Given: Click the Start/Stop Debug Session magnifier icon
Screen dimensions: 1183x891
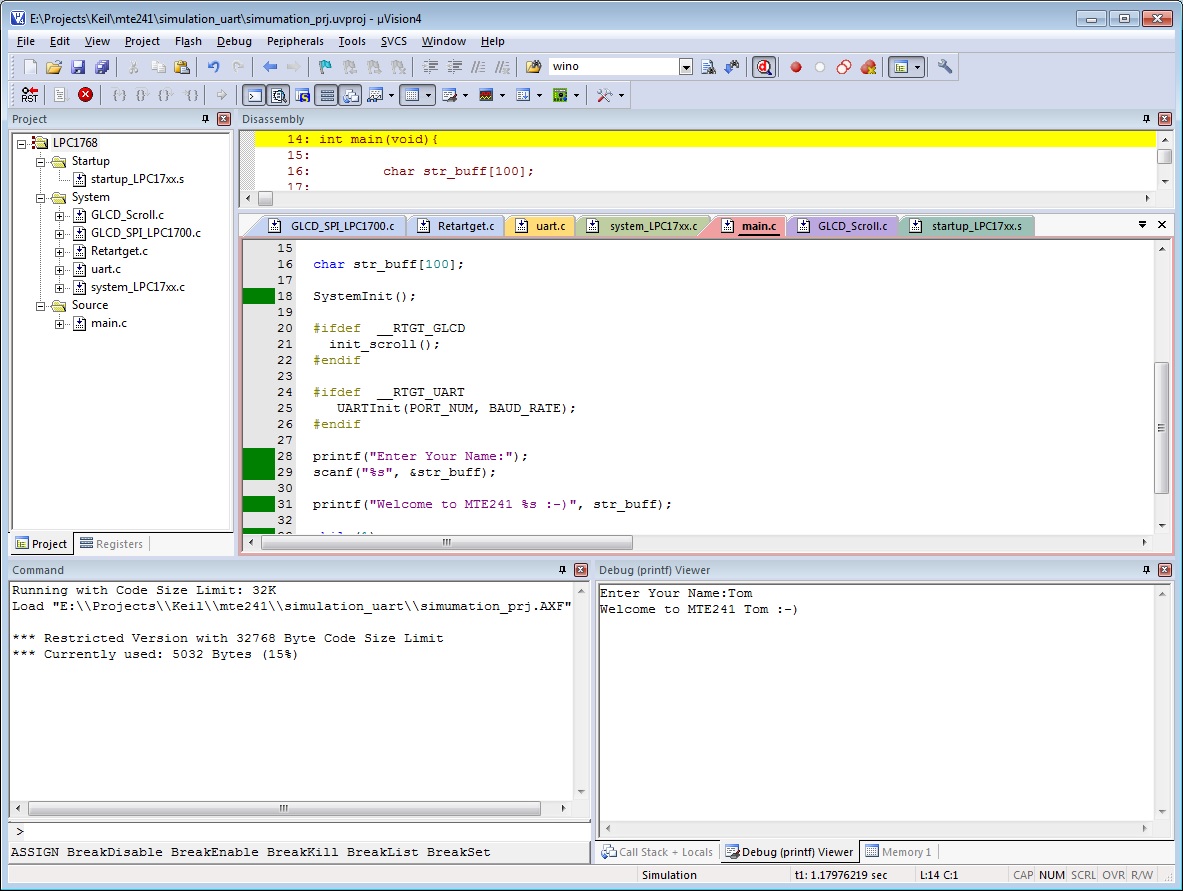Looking at the screenshot, I should tap(762, 66).
